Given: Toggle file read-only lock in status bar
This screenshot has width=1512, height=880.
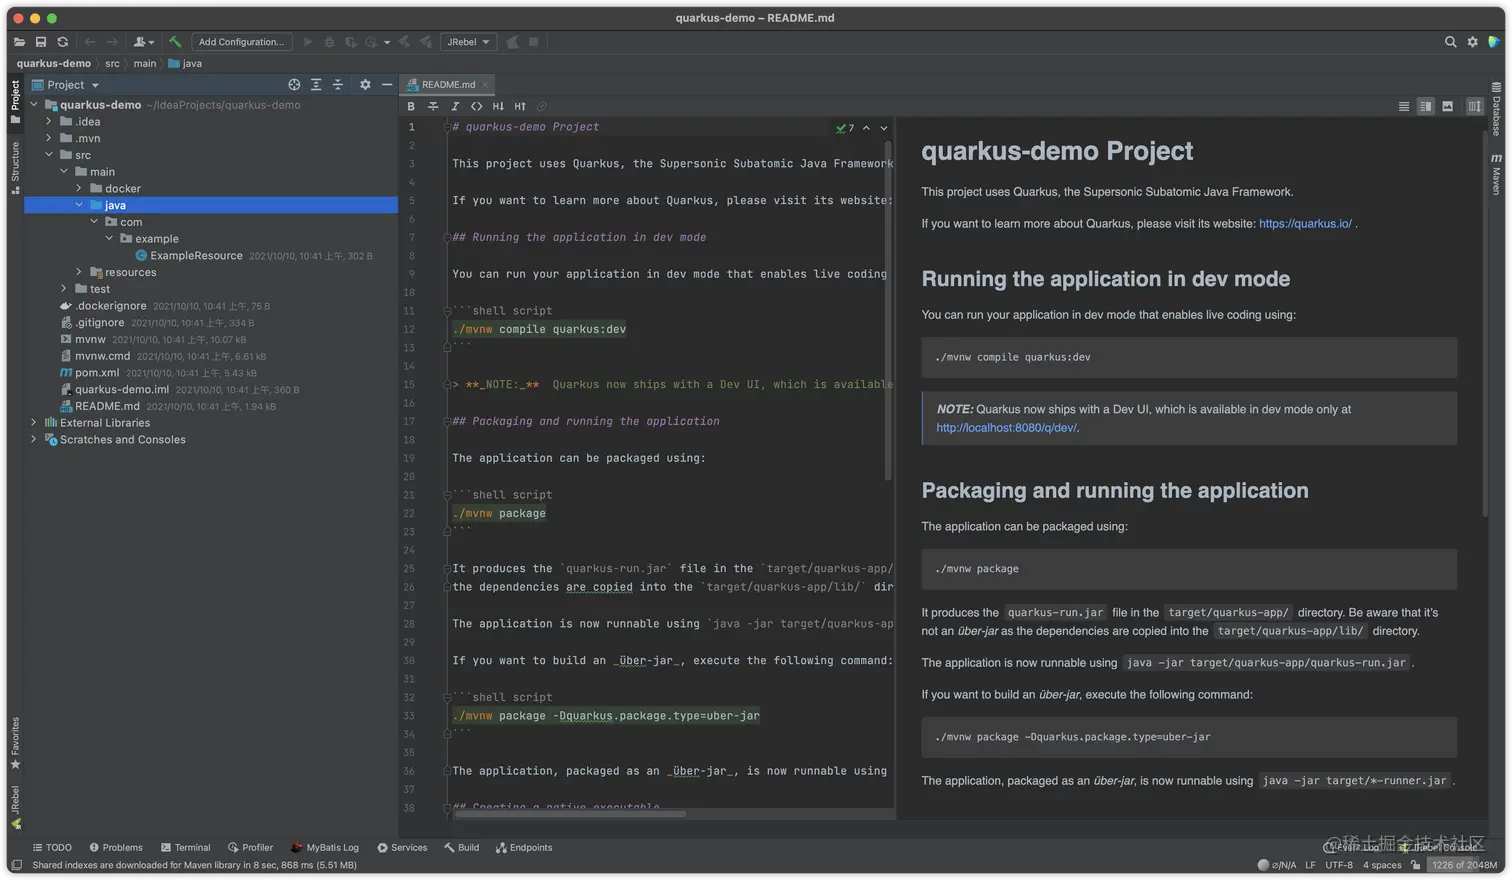Looking at the screenshot, I should point(1415,865).
